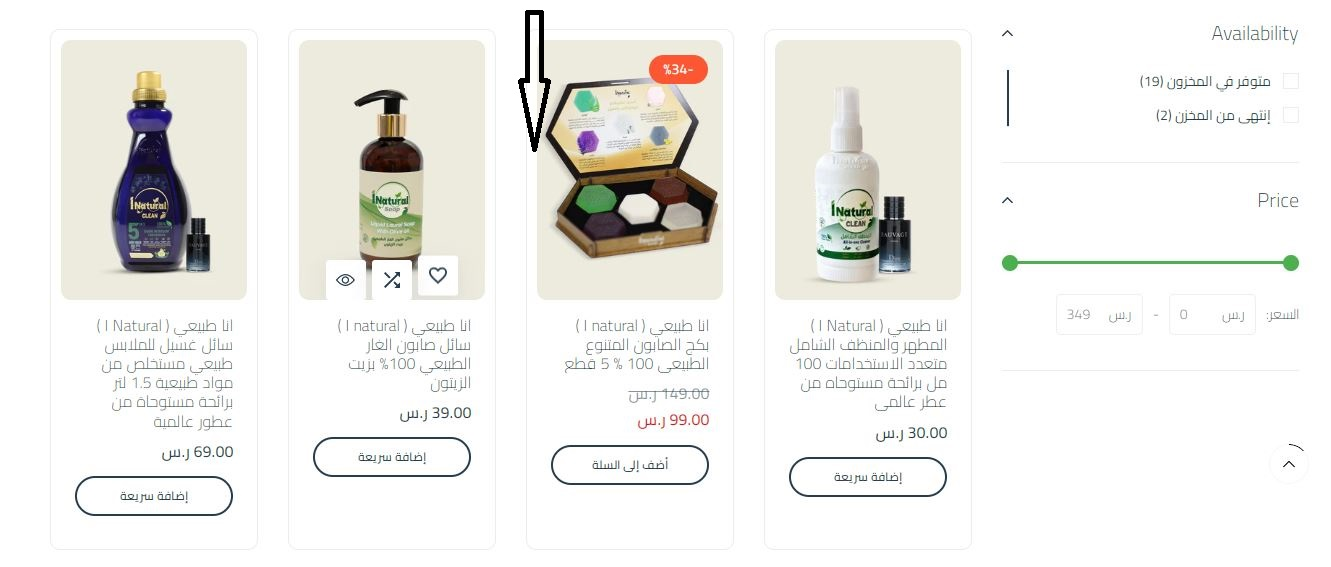Quick add the liquid laurel soap

point(392,457)
